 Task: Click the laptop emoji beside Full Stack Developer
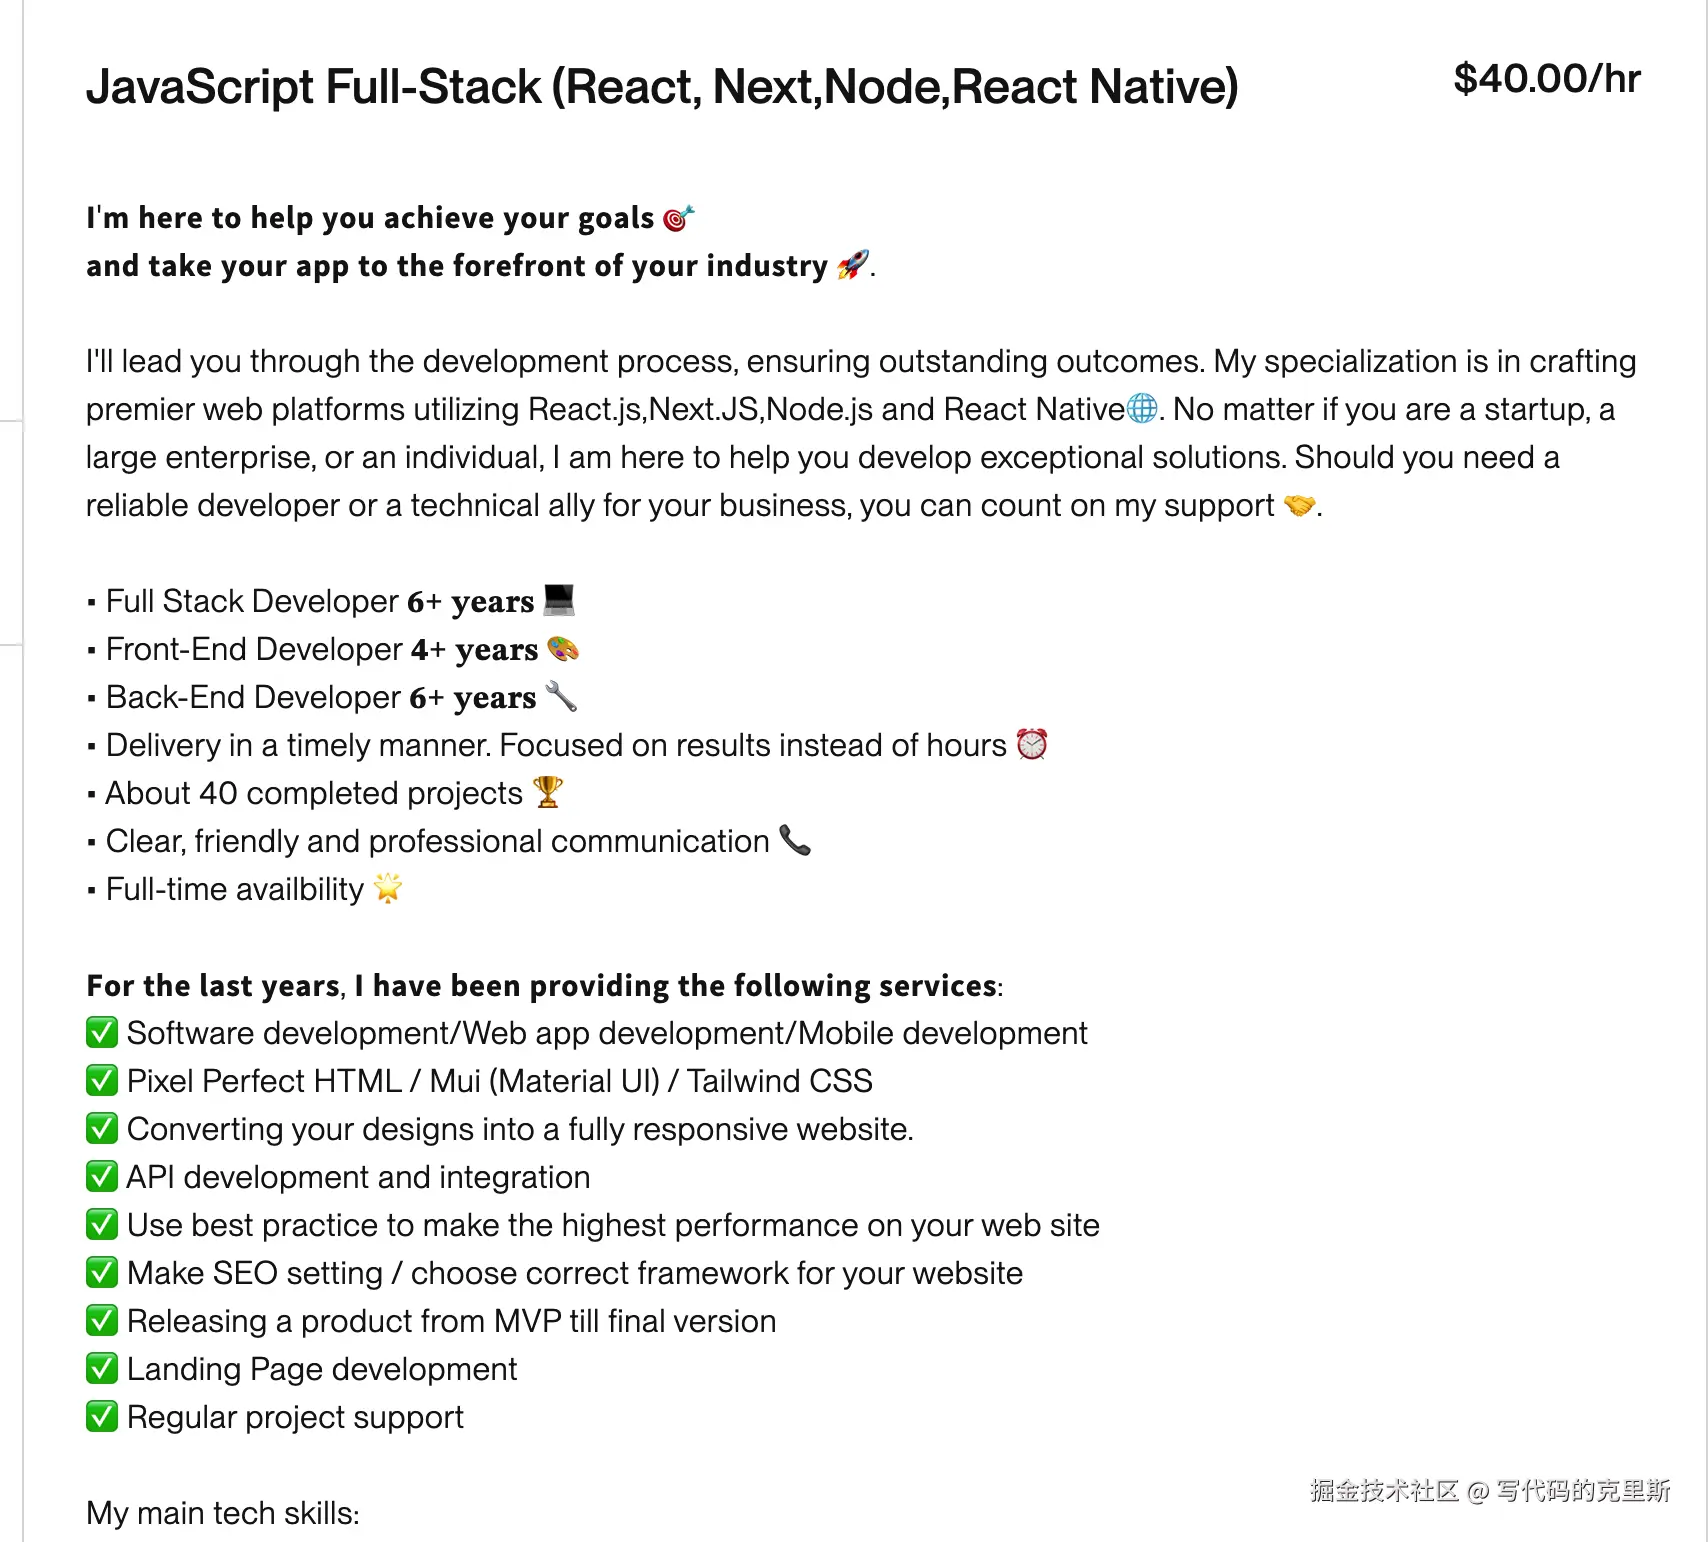point(559,600)
